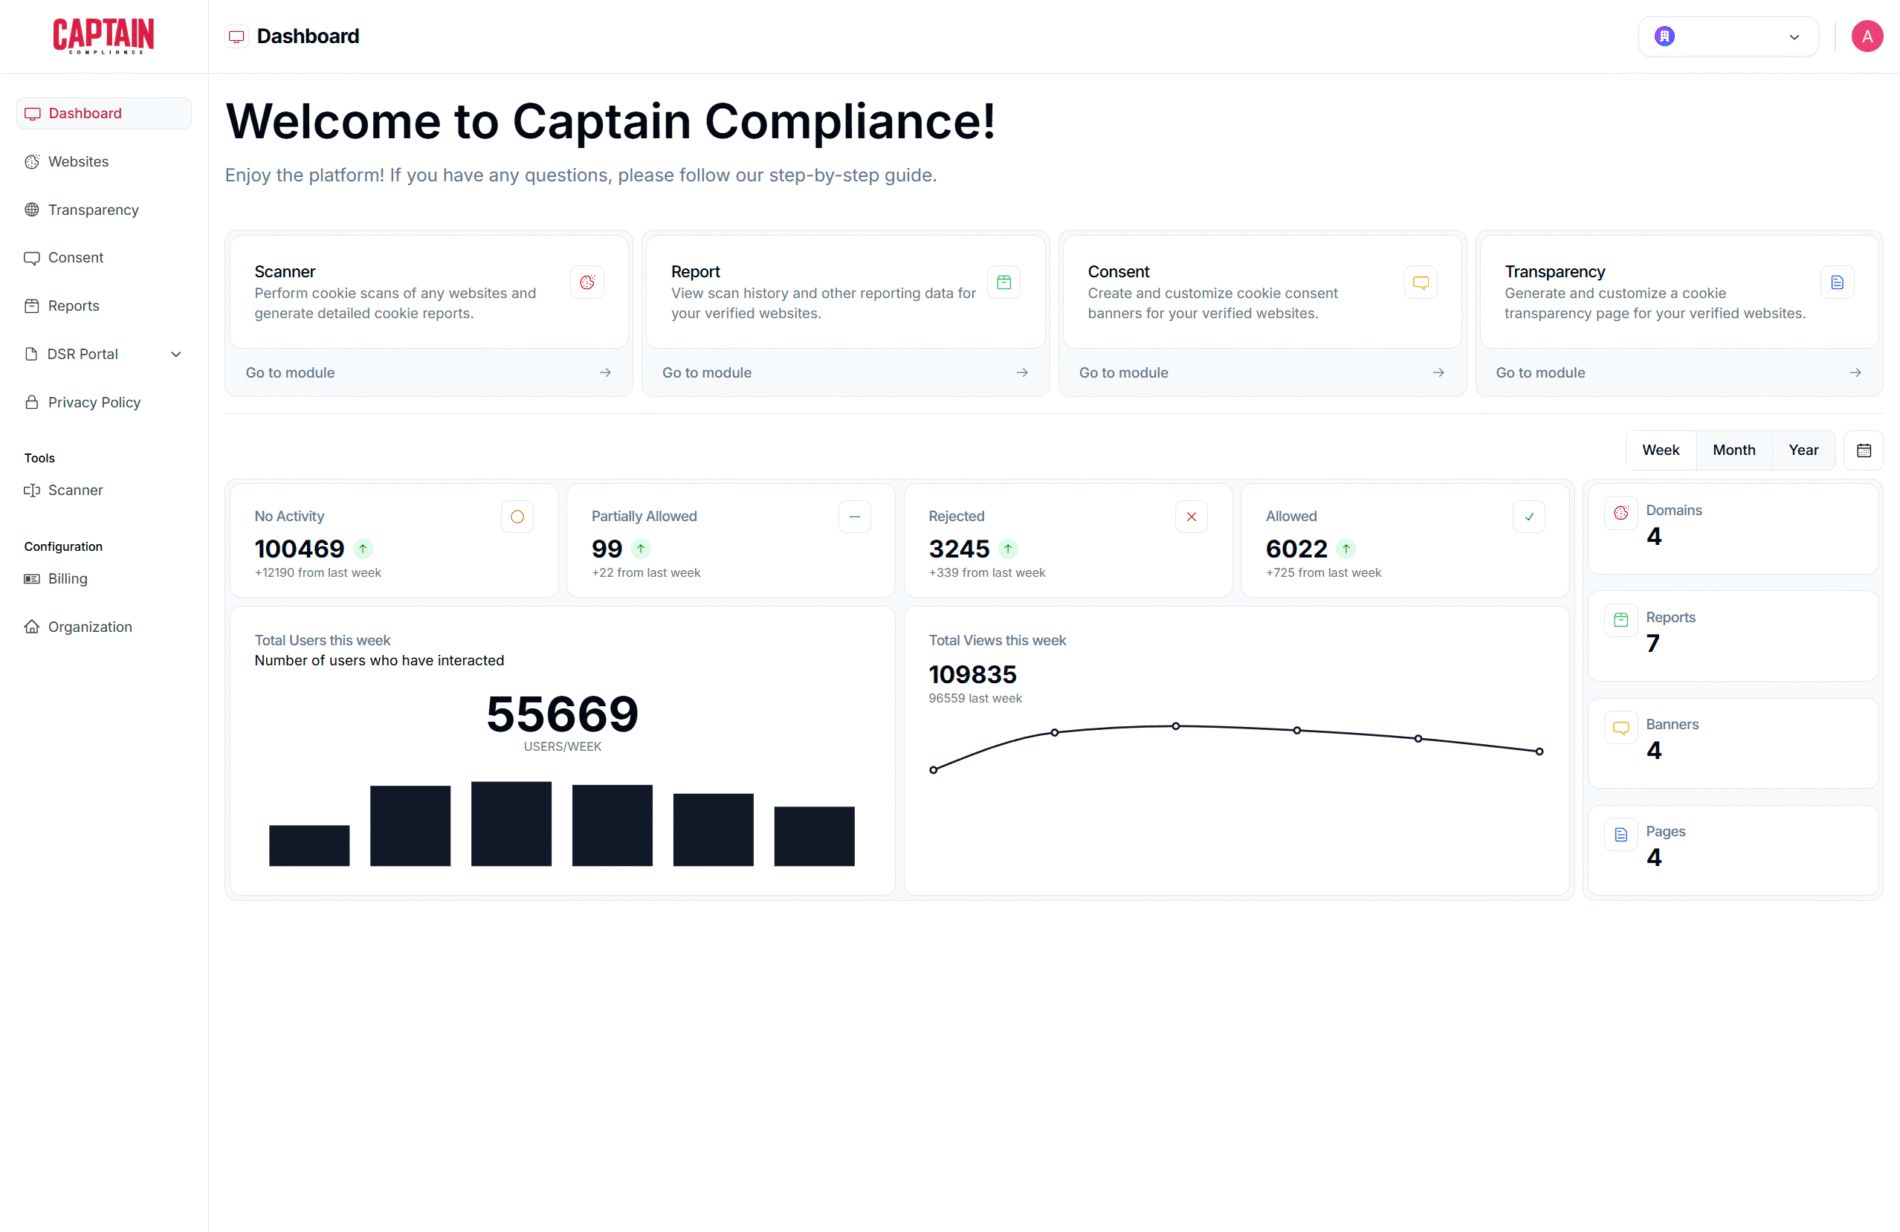Click the Captain Compliance logo

[x=103, y=35]
